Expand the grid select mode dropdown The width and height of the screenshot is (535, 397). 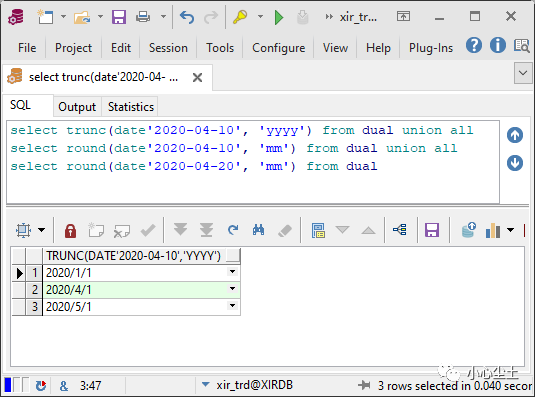(42, 230)
